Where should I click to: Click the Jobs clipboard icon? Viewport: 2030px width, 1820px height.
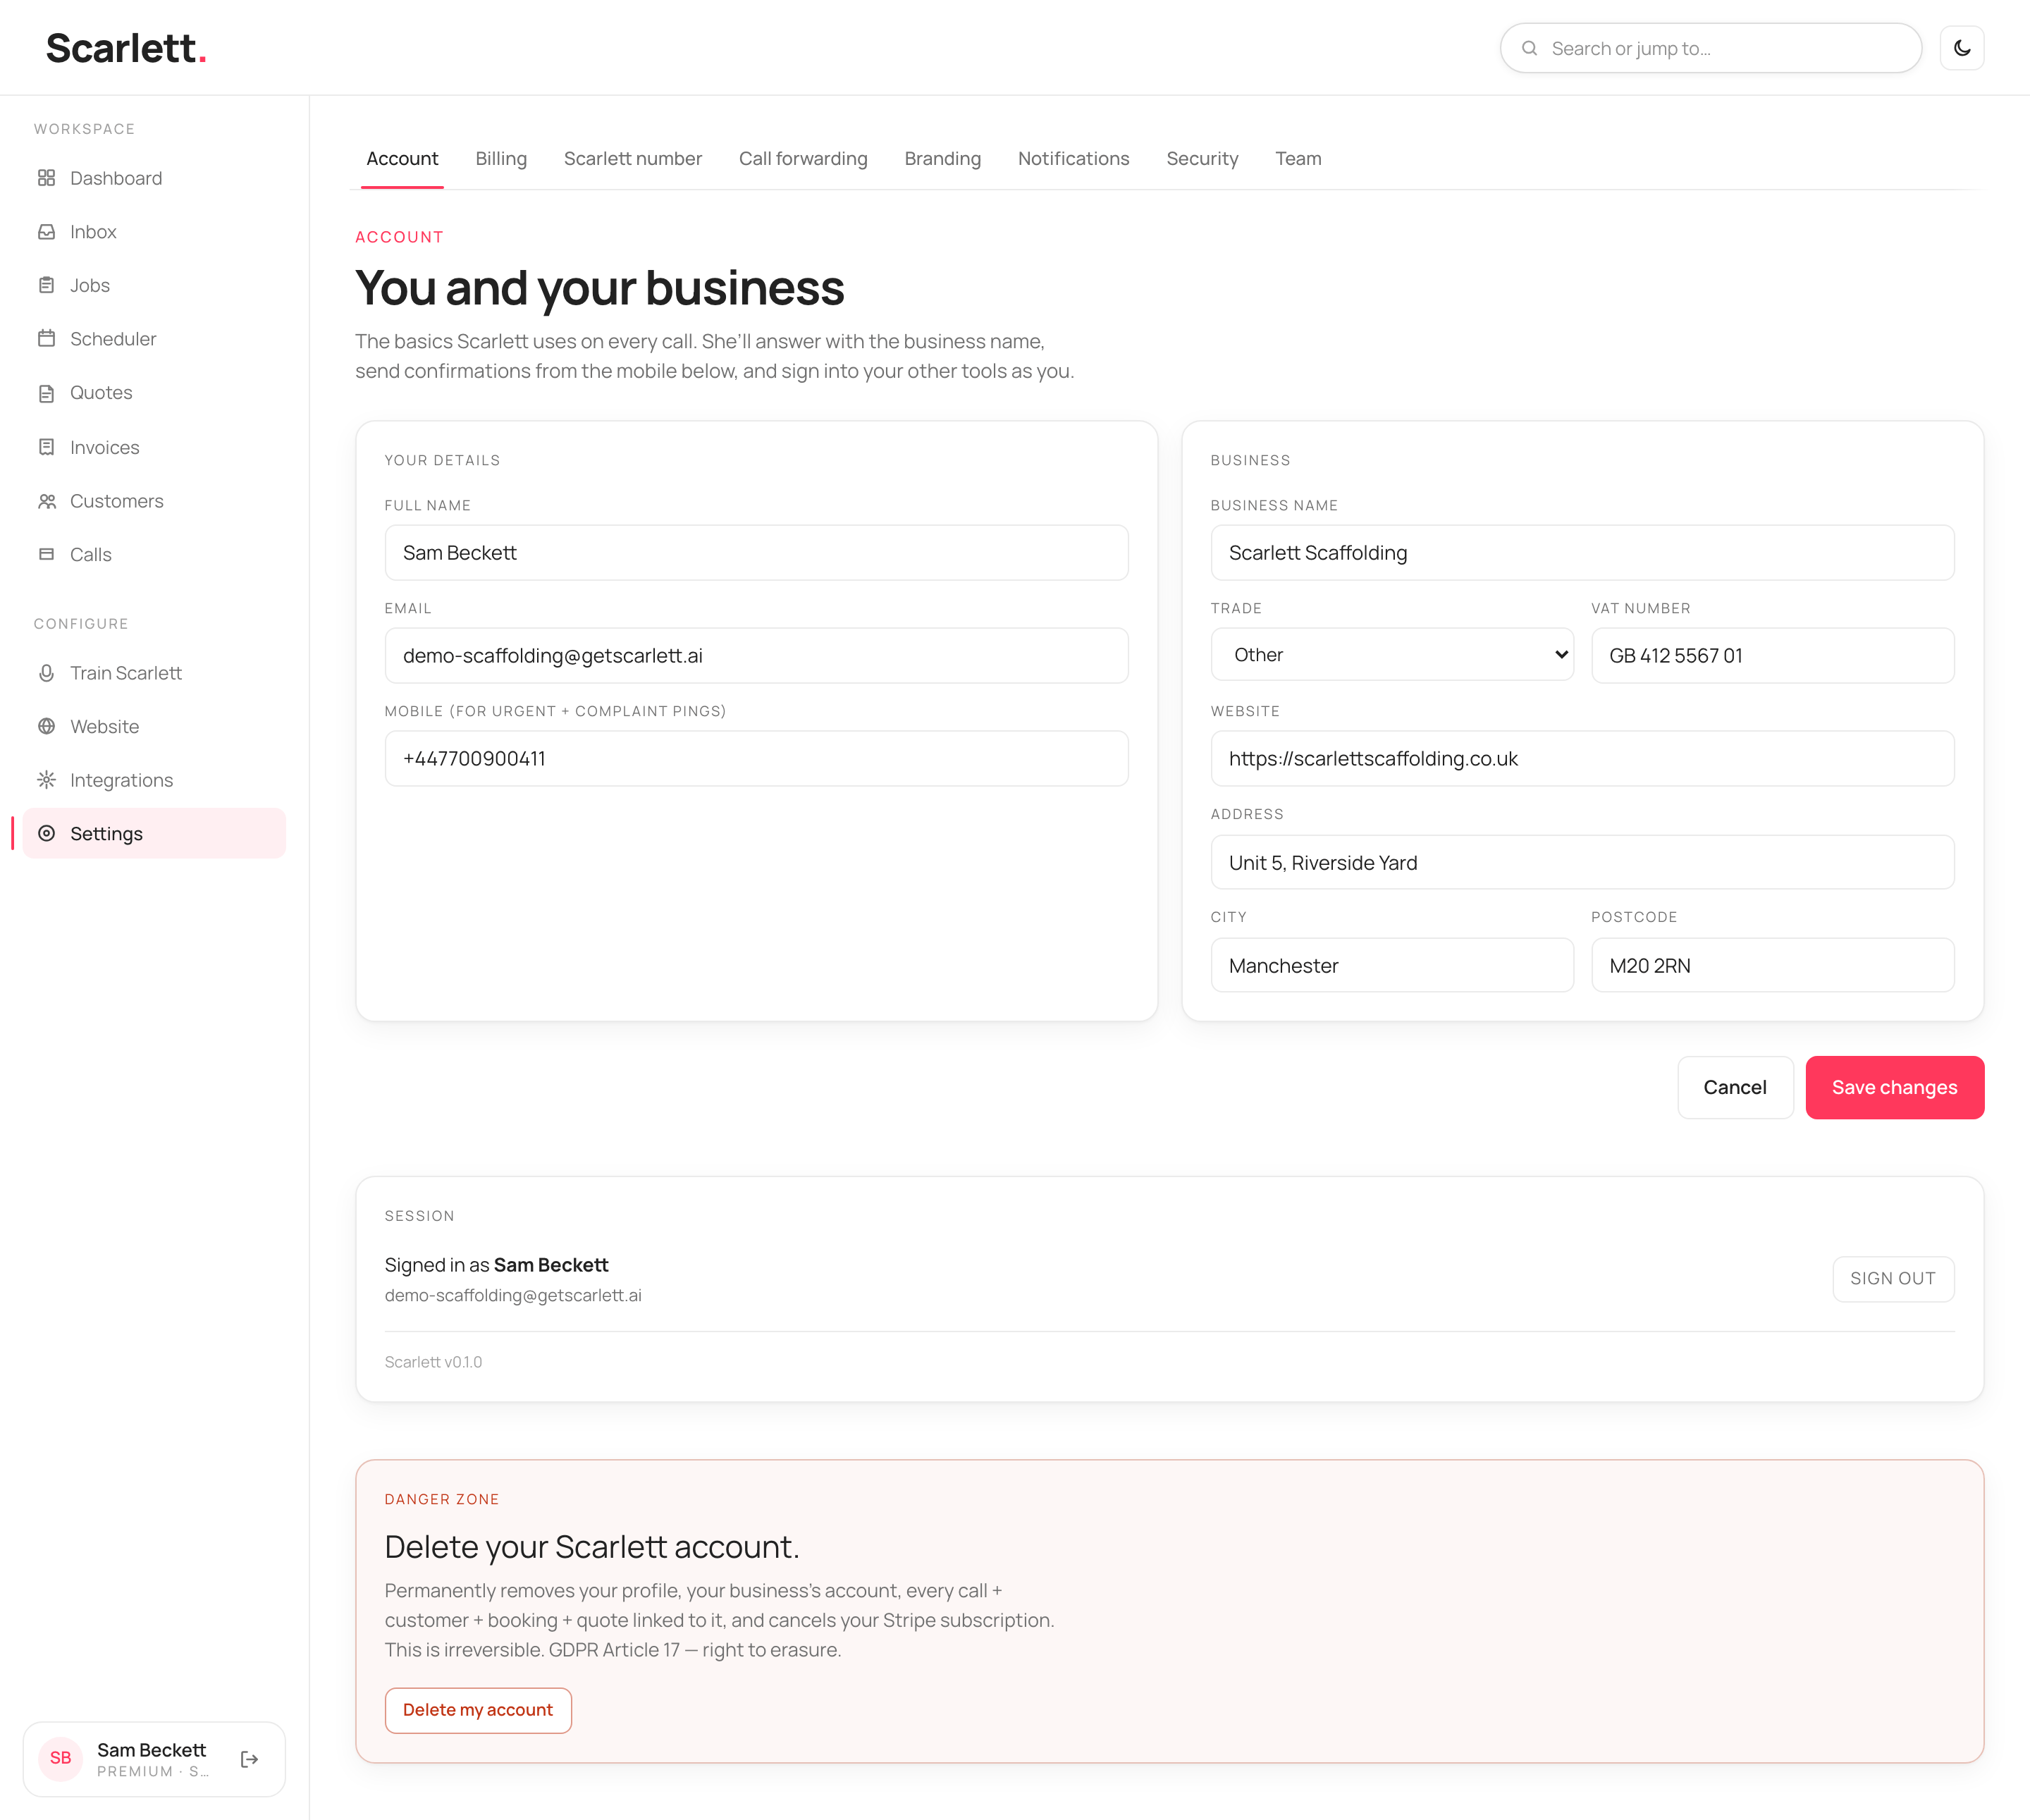46,285
